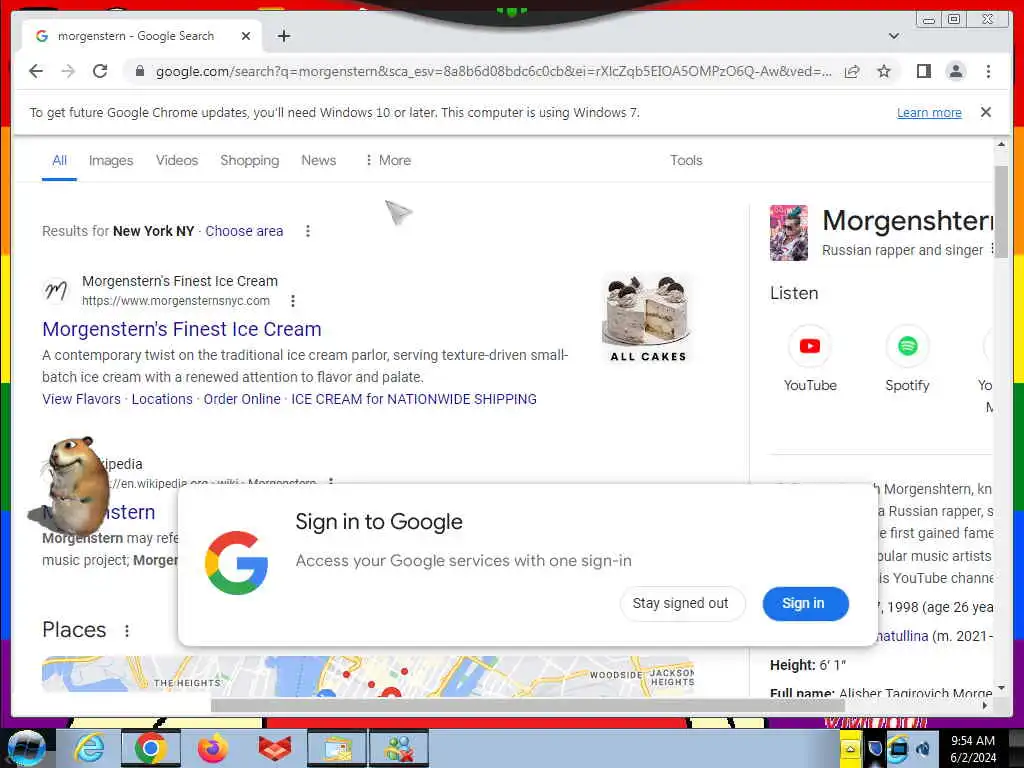
Task: Click the Places map preview
Action: pos(367,675)
